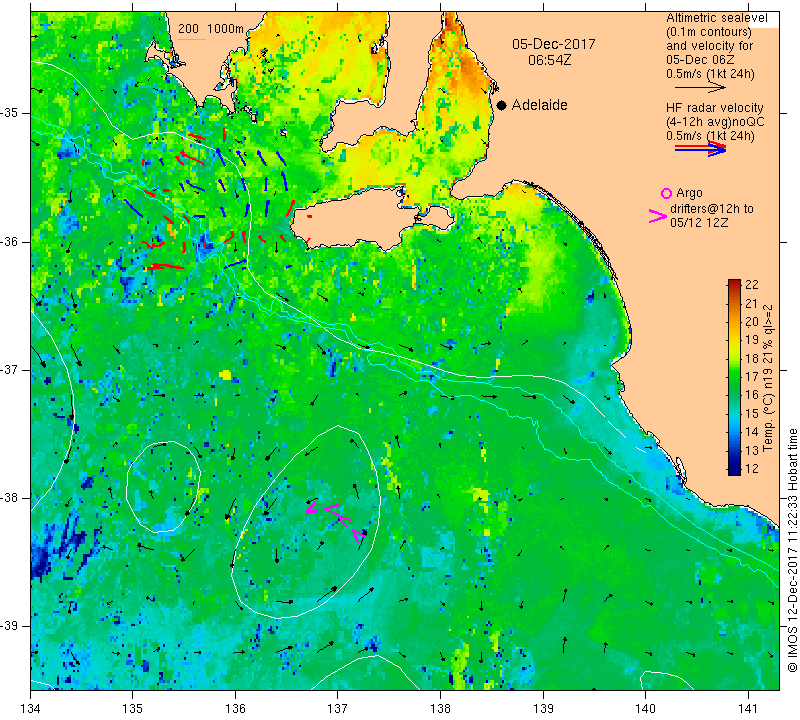Click latitude axis label '-37'
Image resolution: width=800 pixels, height=720 pixels.
tap(10, 369)
